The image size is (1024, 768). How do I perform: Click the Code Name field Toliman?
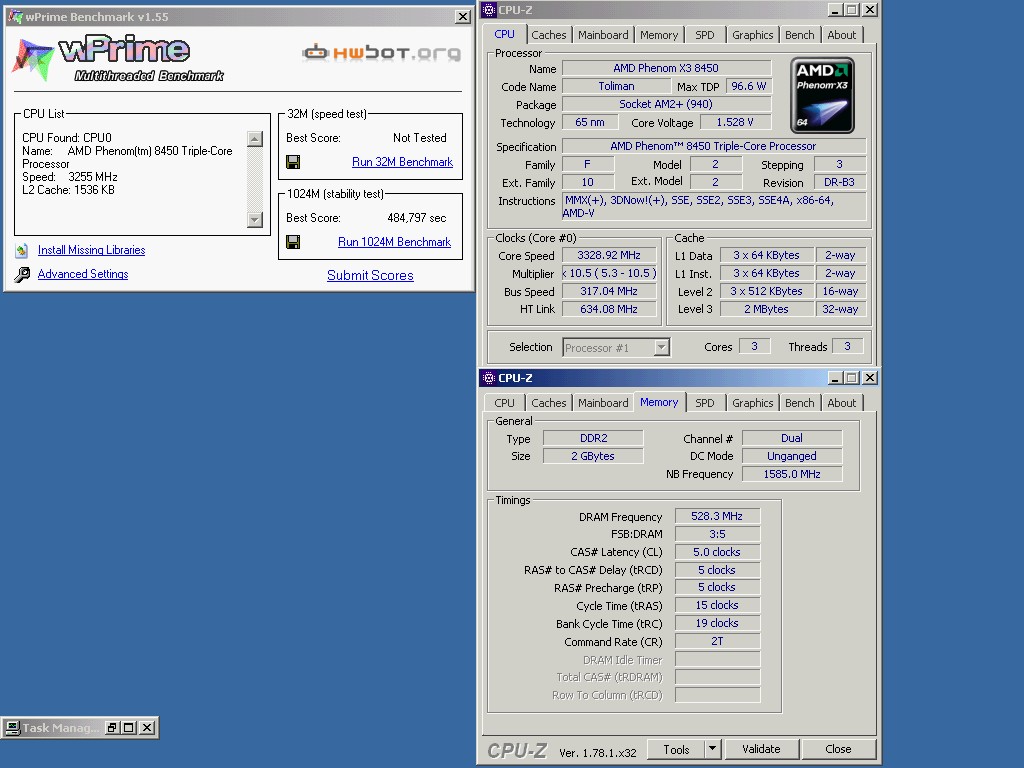pyautogui.click(x=616, y=86)
